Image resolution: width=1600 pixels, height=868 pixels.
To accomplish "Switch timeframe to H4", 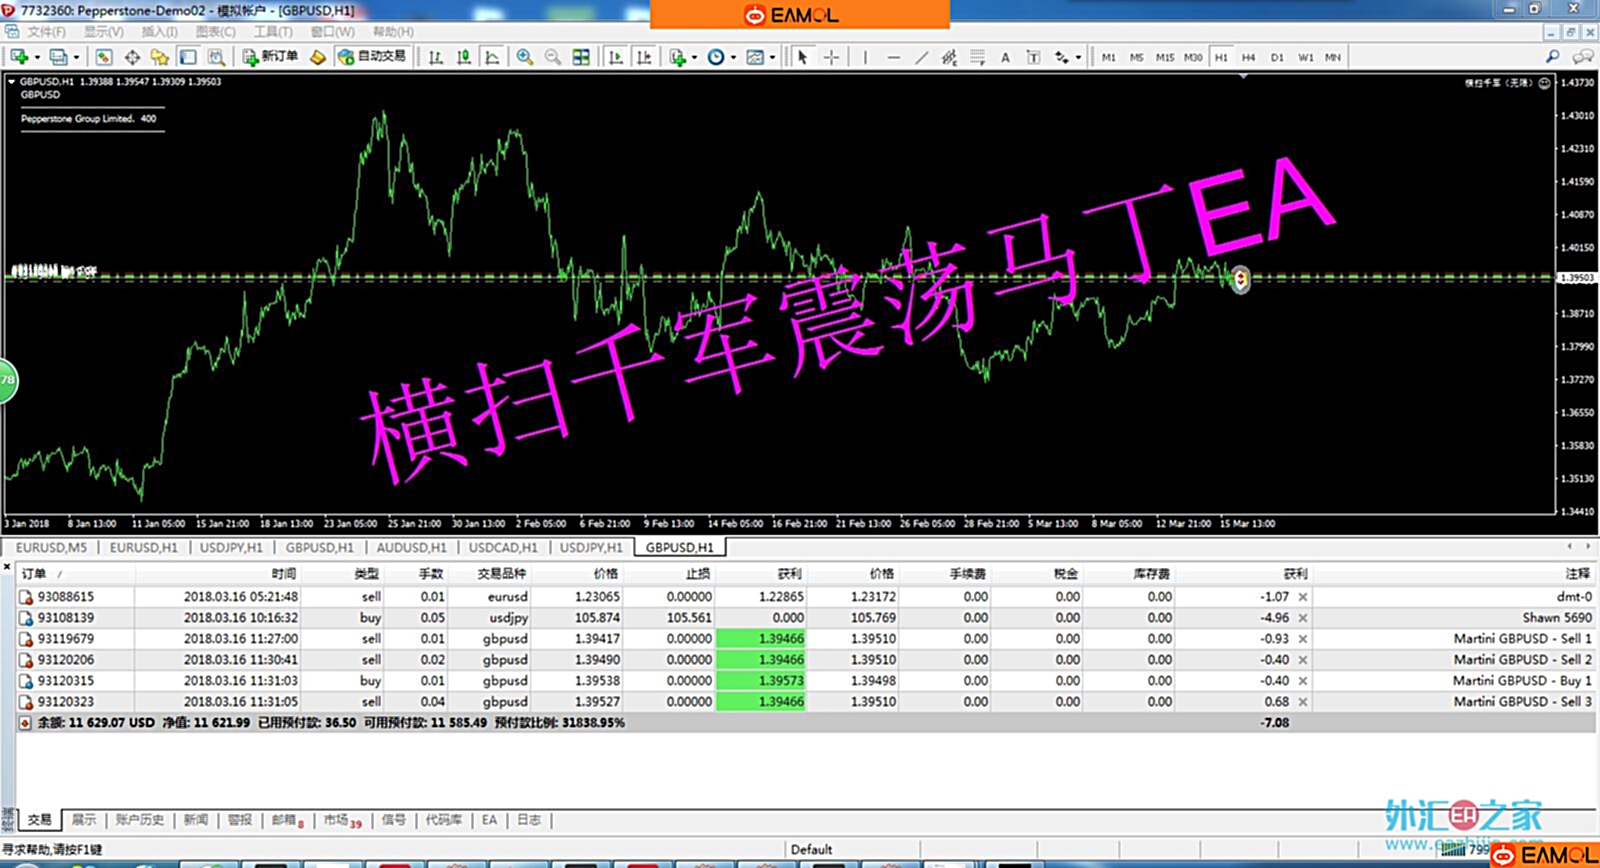I will [x=1248, y=57].
